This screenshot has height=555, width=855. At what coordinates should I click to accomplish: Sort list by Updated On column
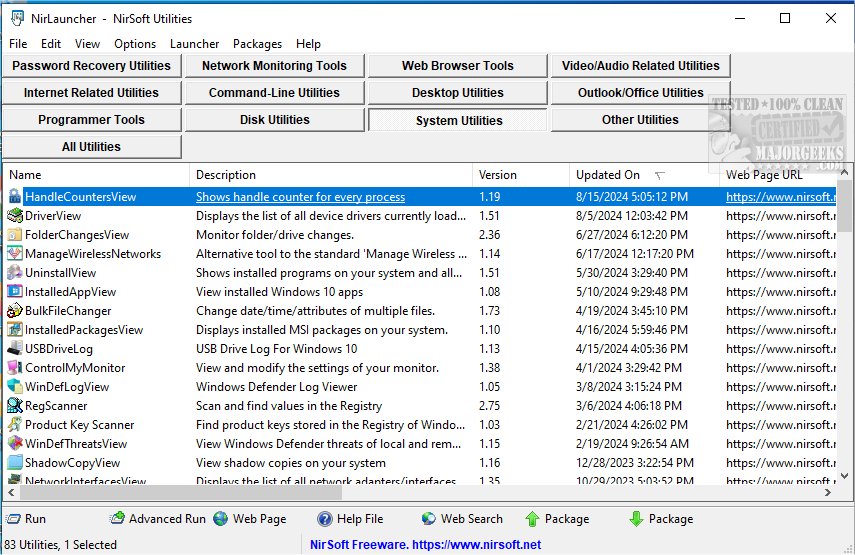(x=608, y=175)
